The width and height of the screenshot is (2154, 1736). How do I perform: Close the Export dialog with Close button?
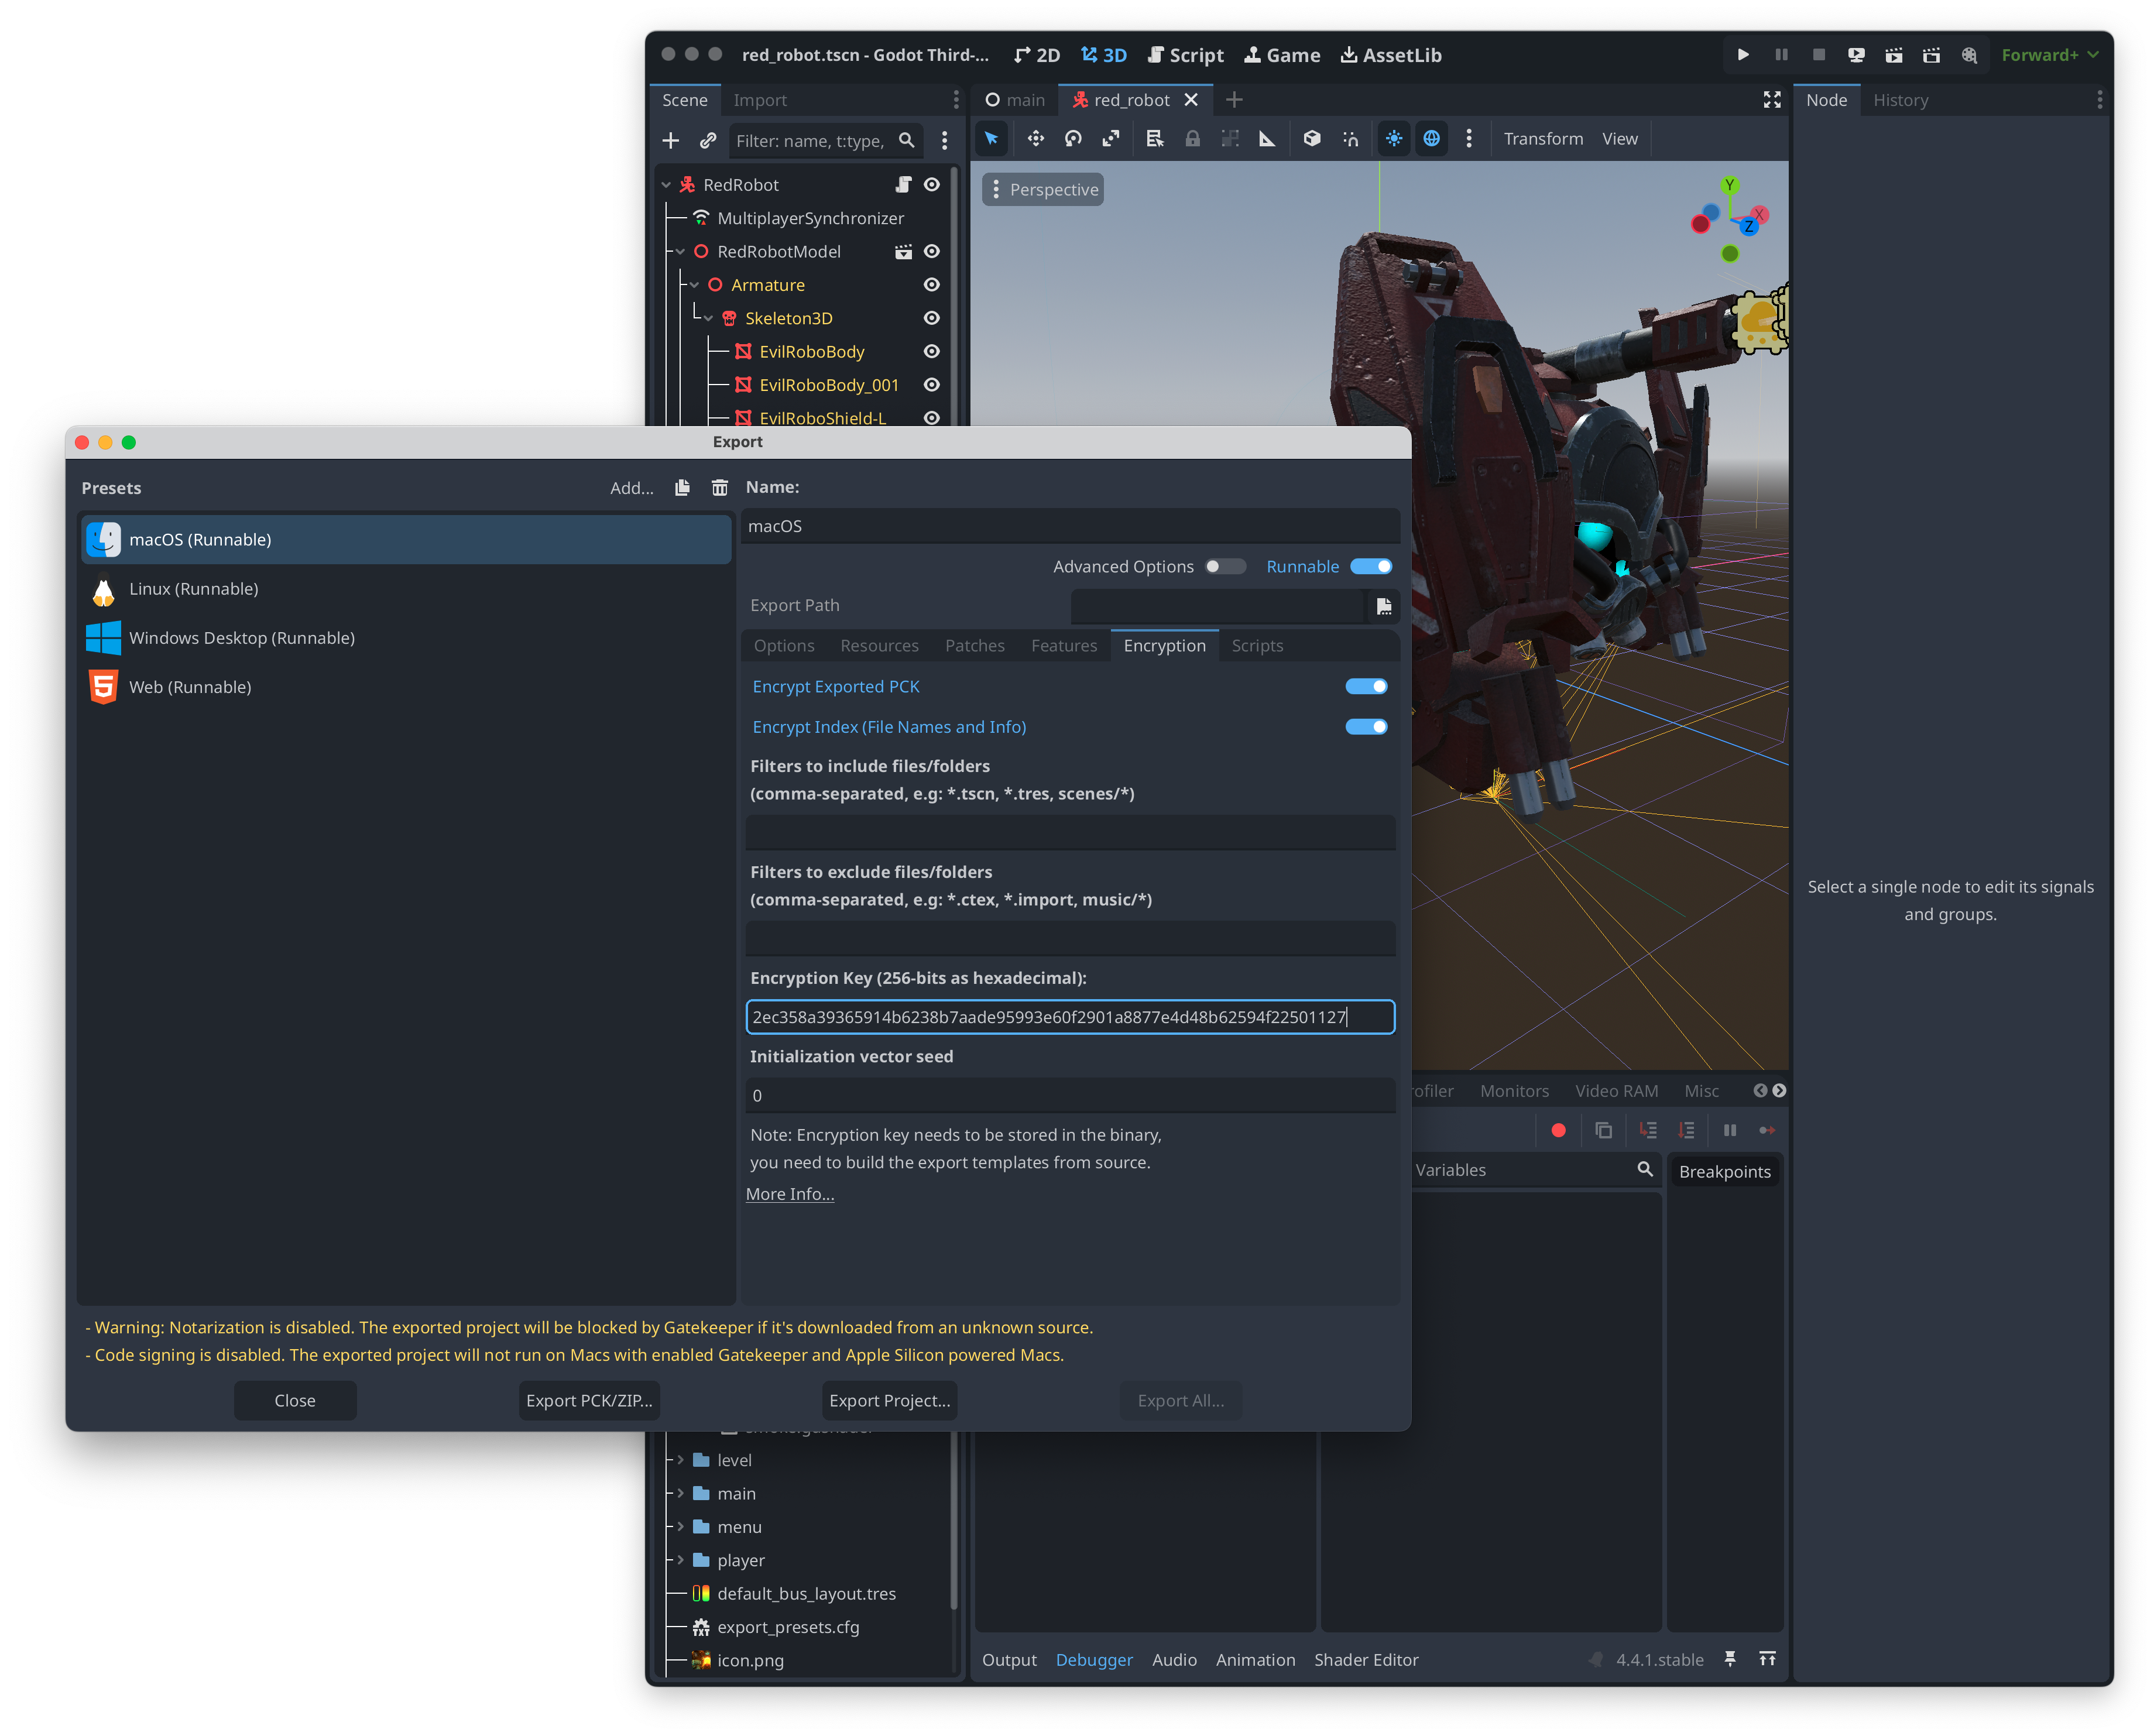(295, 1402)
